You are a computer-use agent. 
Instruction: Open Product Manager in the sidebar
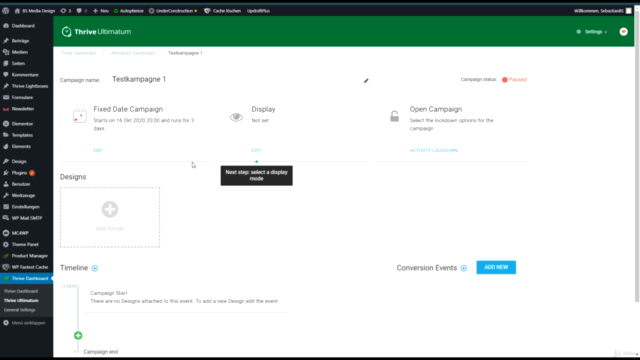pos(27,256)
